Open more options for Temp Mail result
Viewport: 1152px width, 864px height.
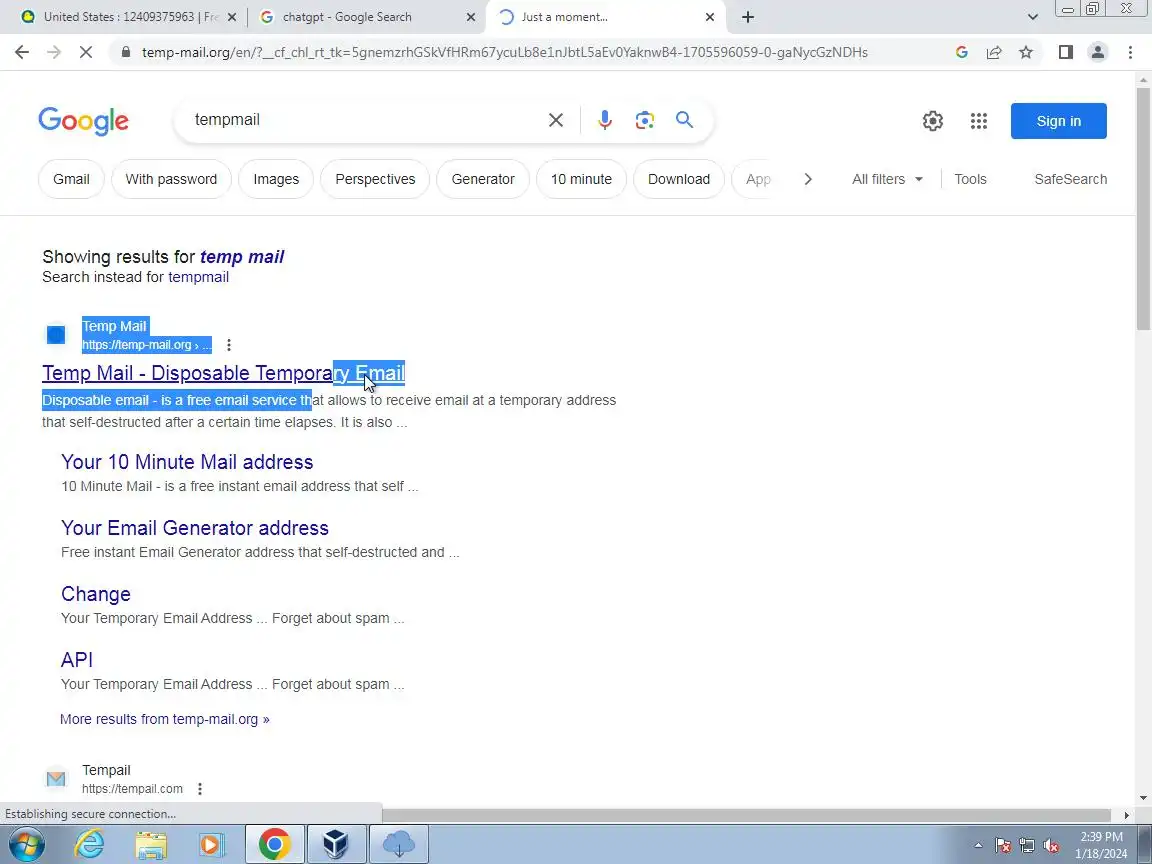[229, 345]
